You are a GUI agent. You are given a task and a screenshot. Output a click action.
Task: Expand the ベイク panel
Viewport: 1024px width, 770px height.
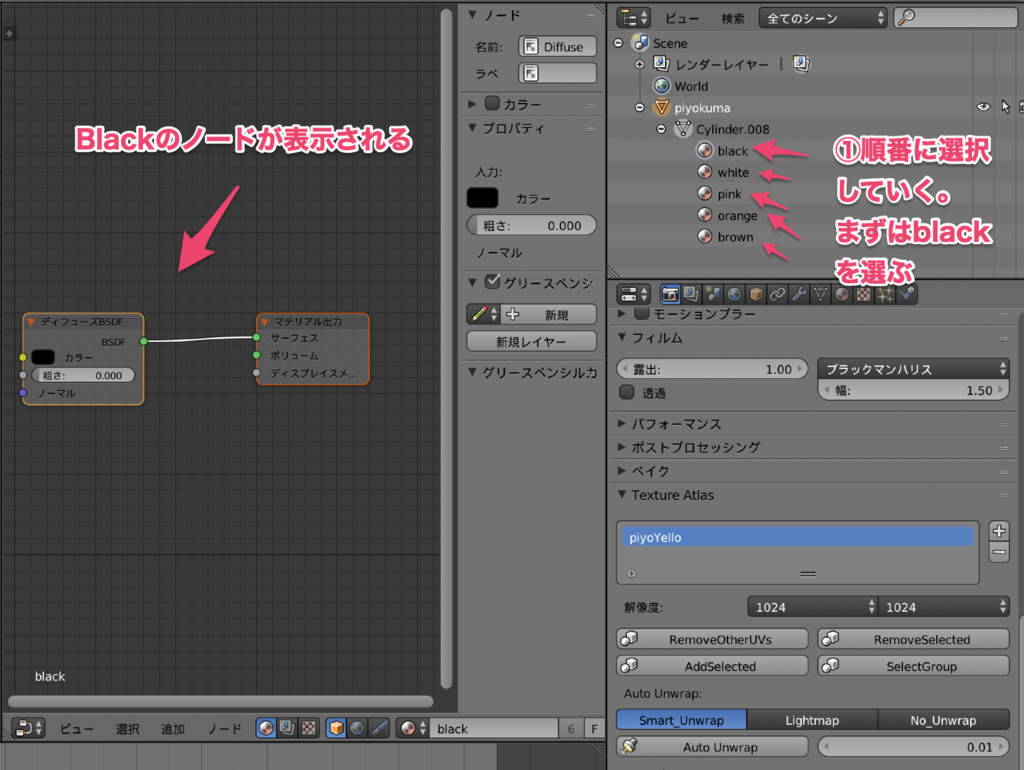tap(622, 470)
